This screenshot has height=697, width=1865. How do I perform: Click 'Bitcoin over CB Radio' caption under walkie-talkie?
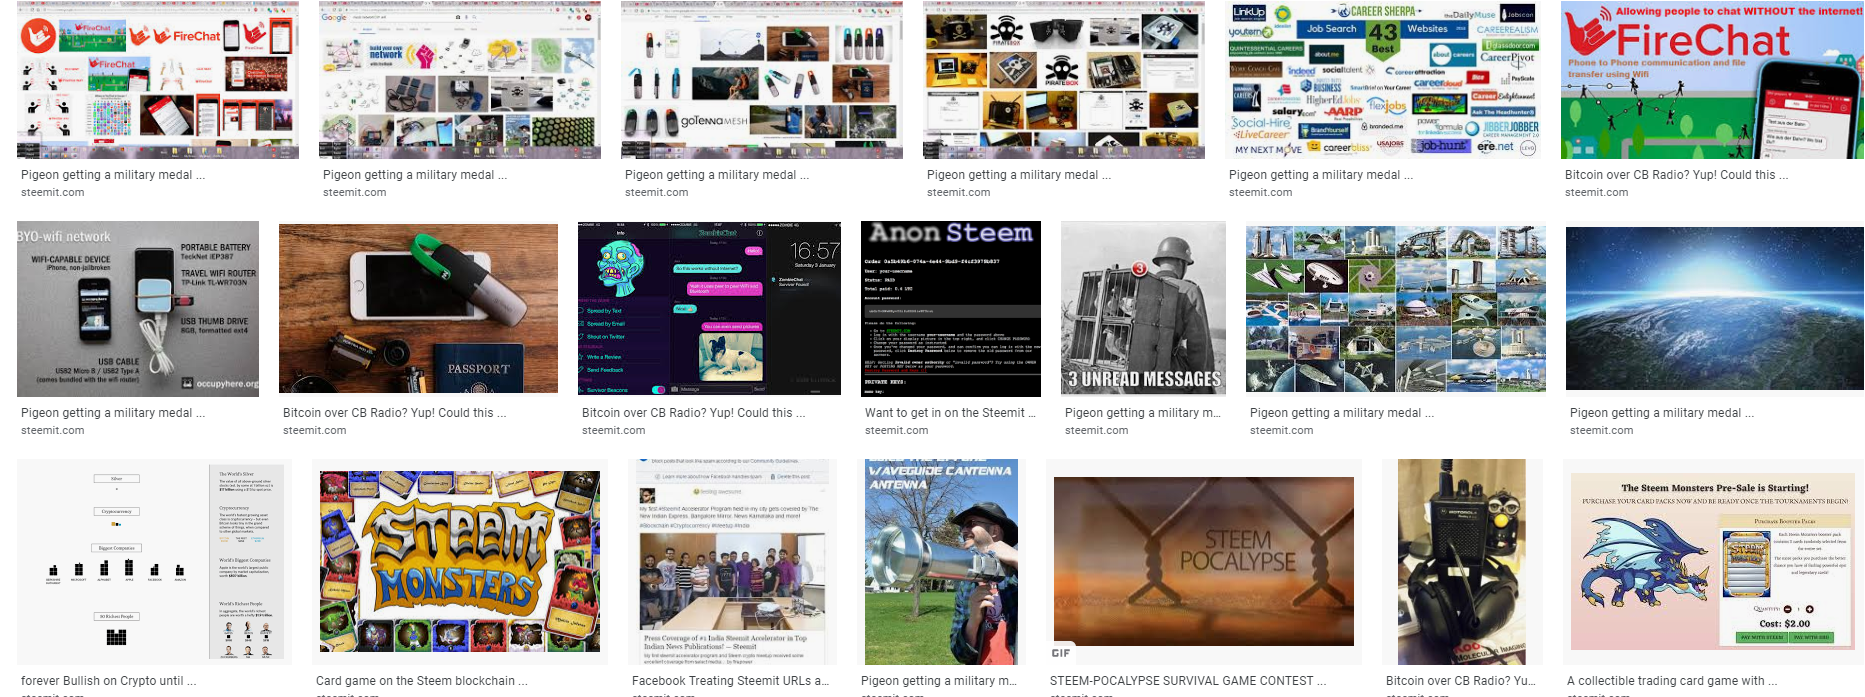tap(1461, 681)
